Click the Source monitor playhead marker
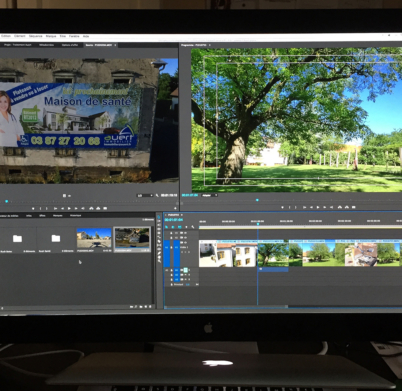402x391 pixels. tap(6, 201)
